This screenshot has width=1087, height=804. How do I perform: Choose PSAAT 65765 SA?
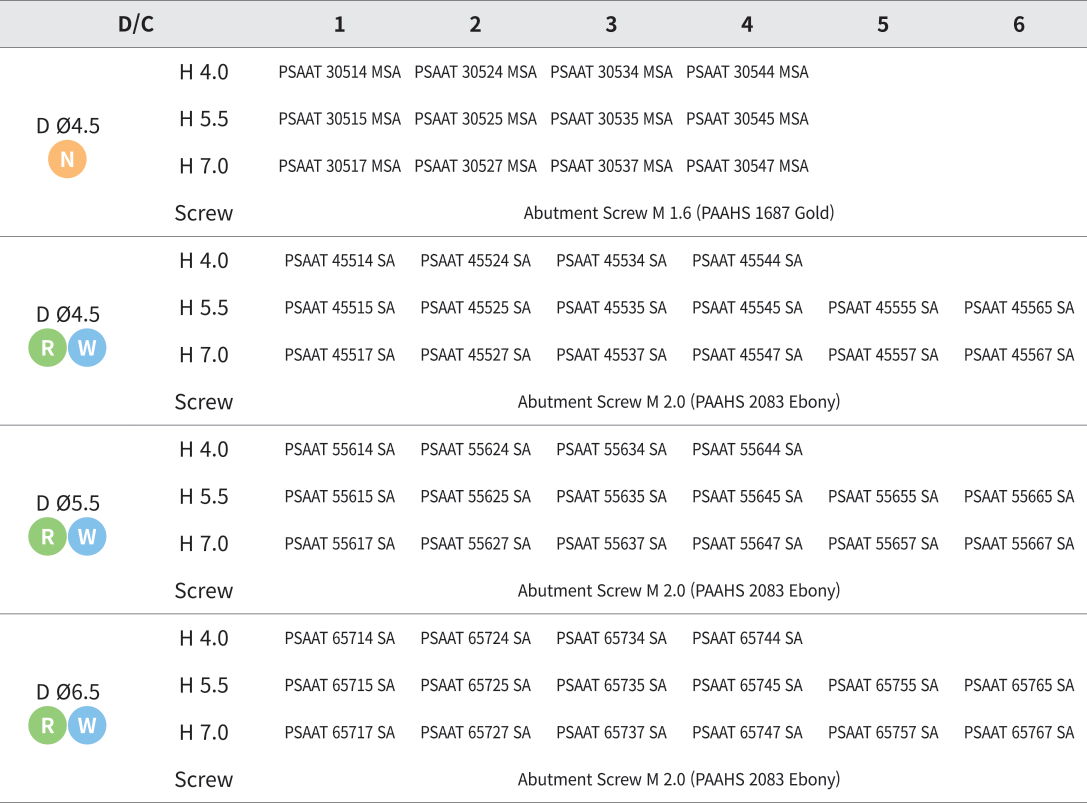tap(1019, 685)
